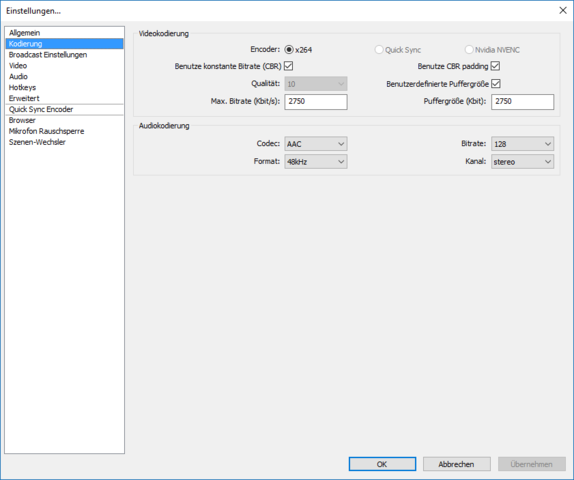Toggle Benutze CBR padding checkbox
Image resolution: width=574 pixels, height=480 pixels.
pyautogui.click(x=495, y=66)
